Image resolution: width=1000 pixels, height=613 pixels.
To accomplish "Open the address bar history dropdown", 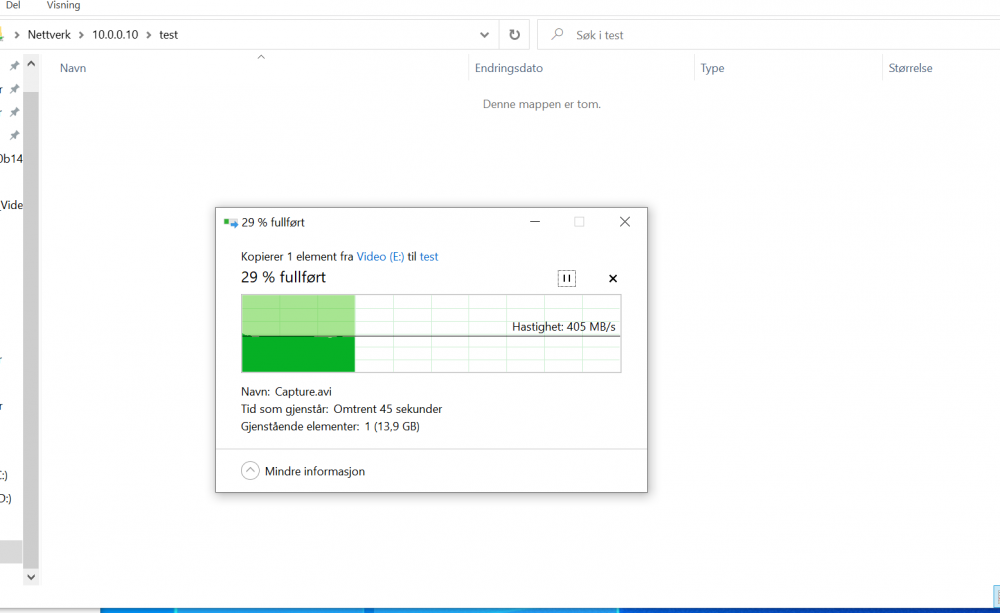I will pyautogui.click(x=484, y=35).
